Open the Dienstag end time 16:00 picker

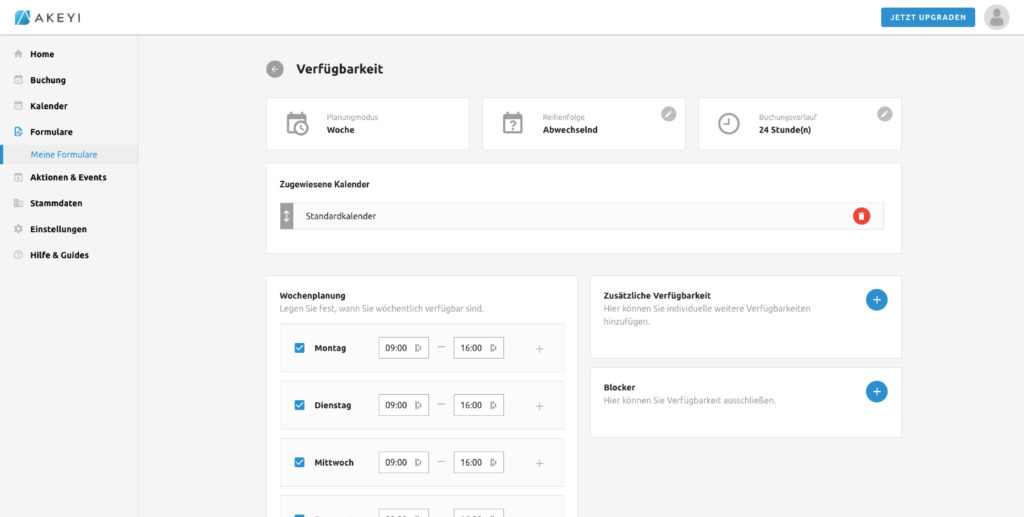coord(478,405)
